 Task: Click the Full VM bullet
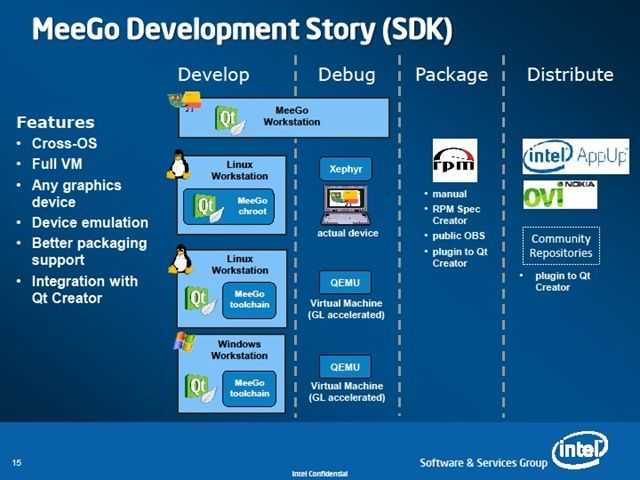pyautogui.click(x=57, y=164)
